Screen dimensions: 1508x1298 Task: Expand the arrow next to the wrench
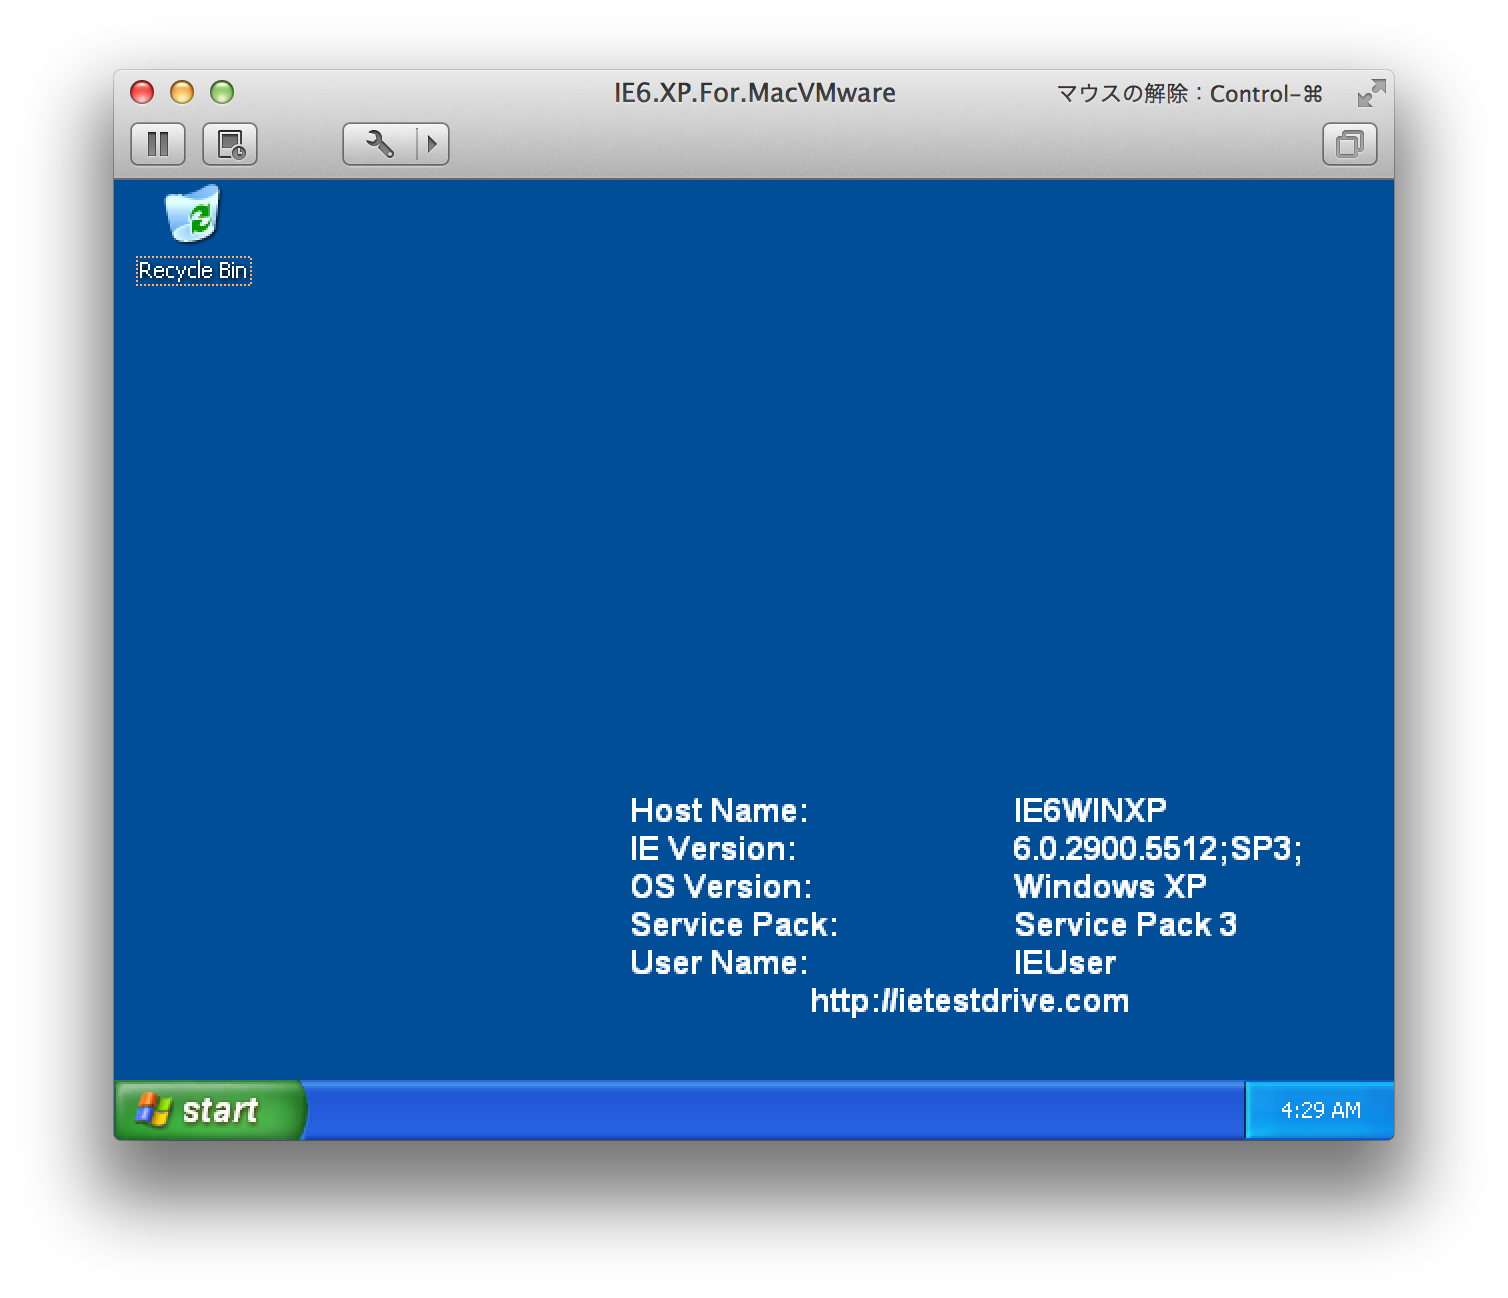432,144
